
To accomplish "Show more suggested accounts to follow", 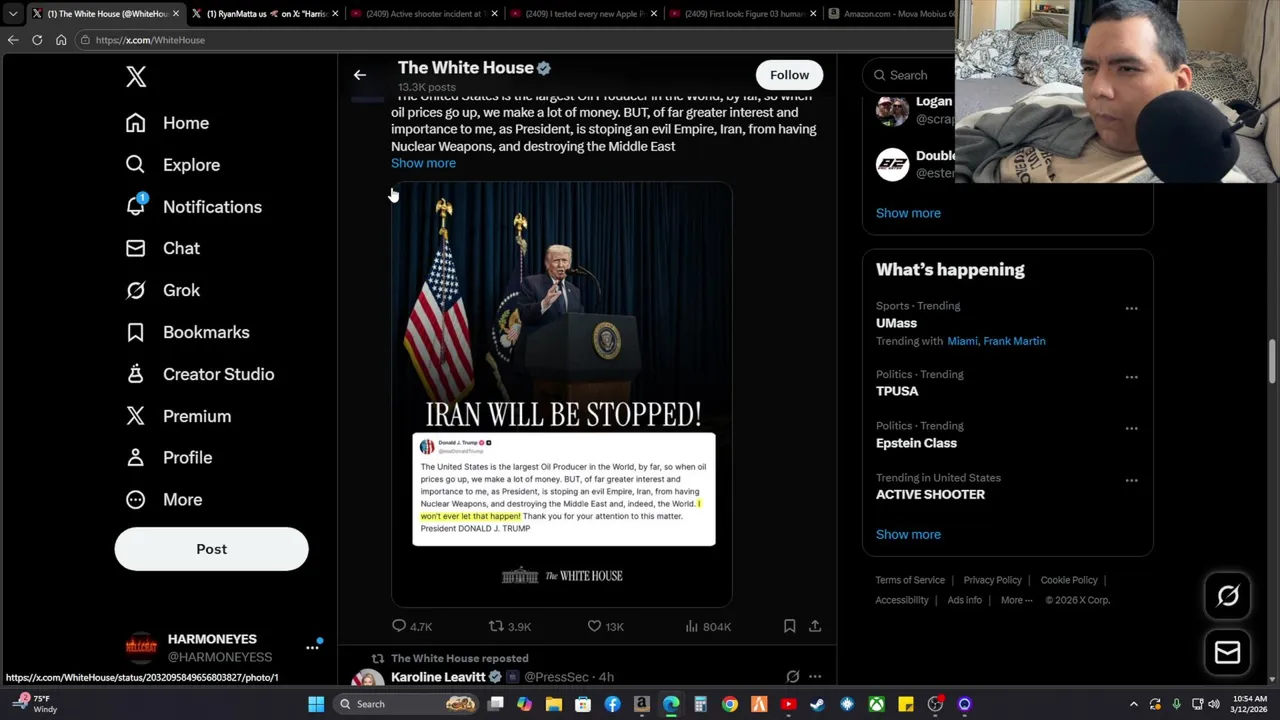I will [x=908, y=213].
